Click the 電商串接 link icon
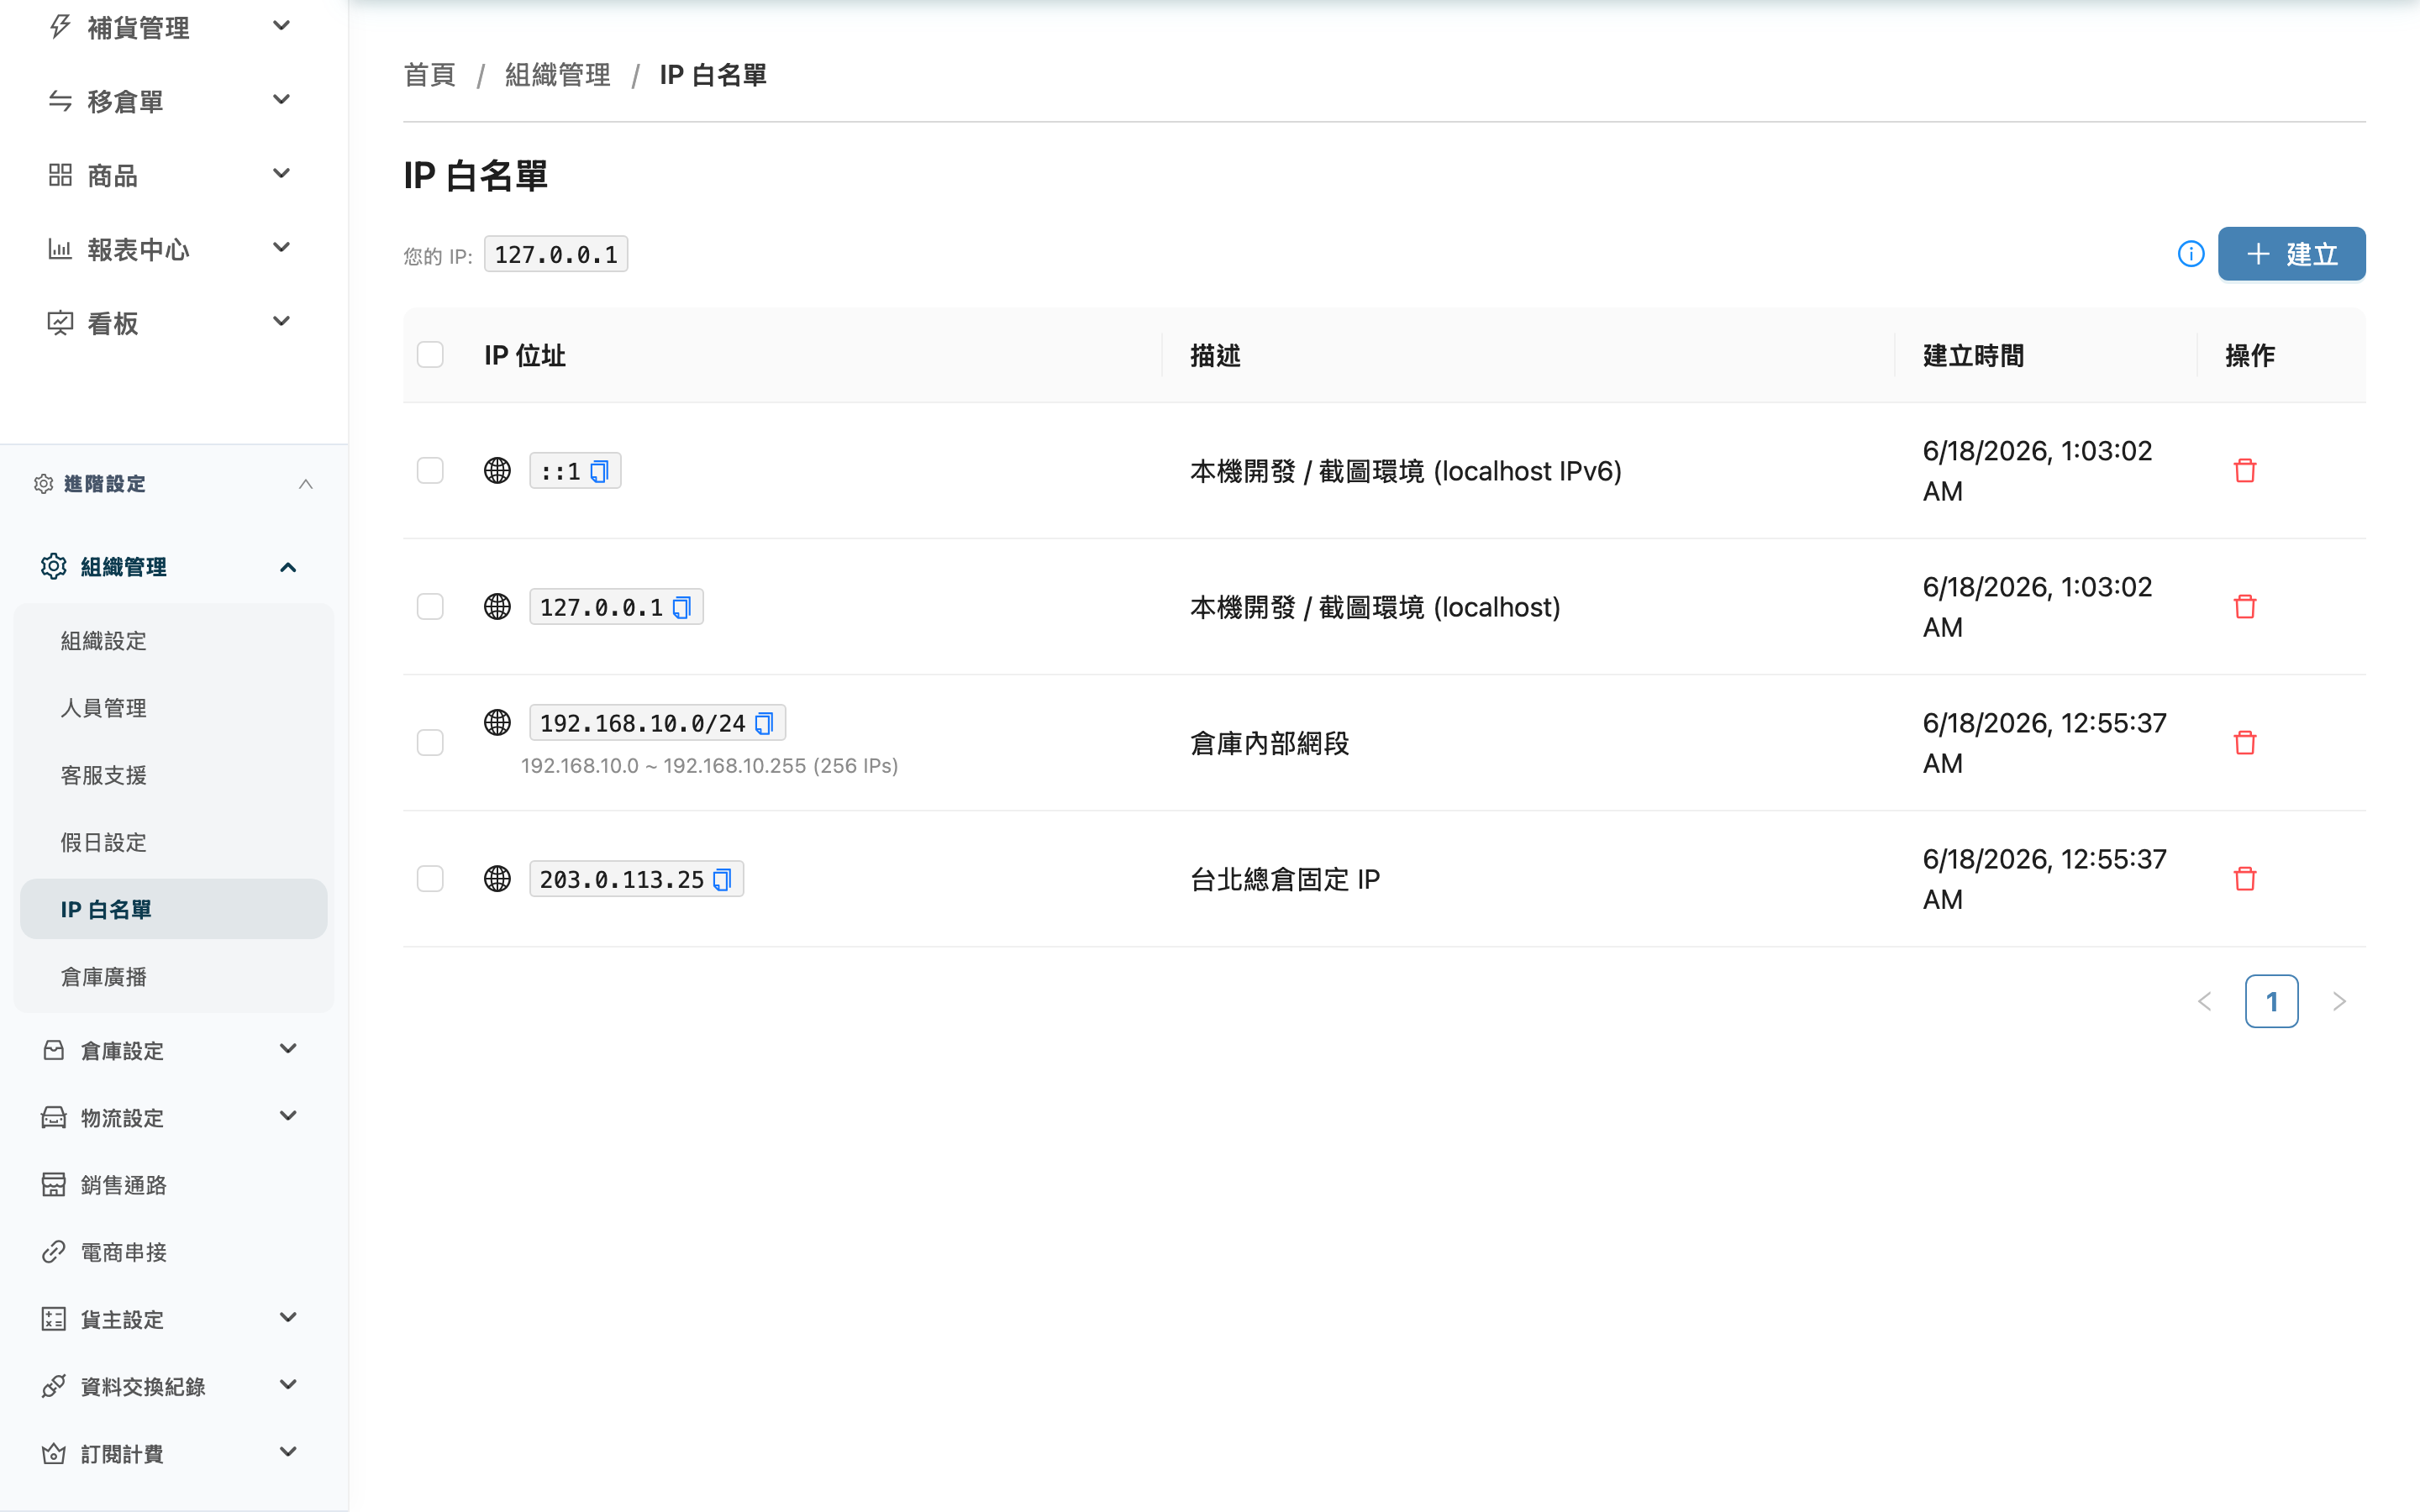Viewport: 2420px width, 1512px height. point(54,1251)
